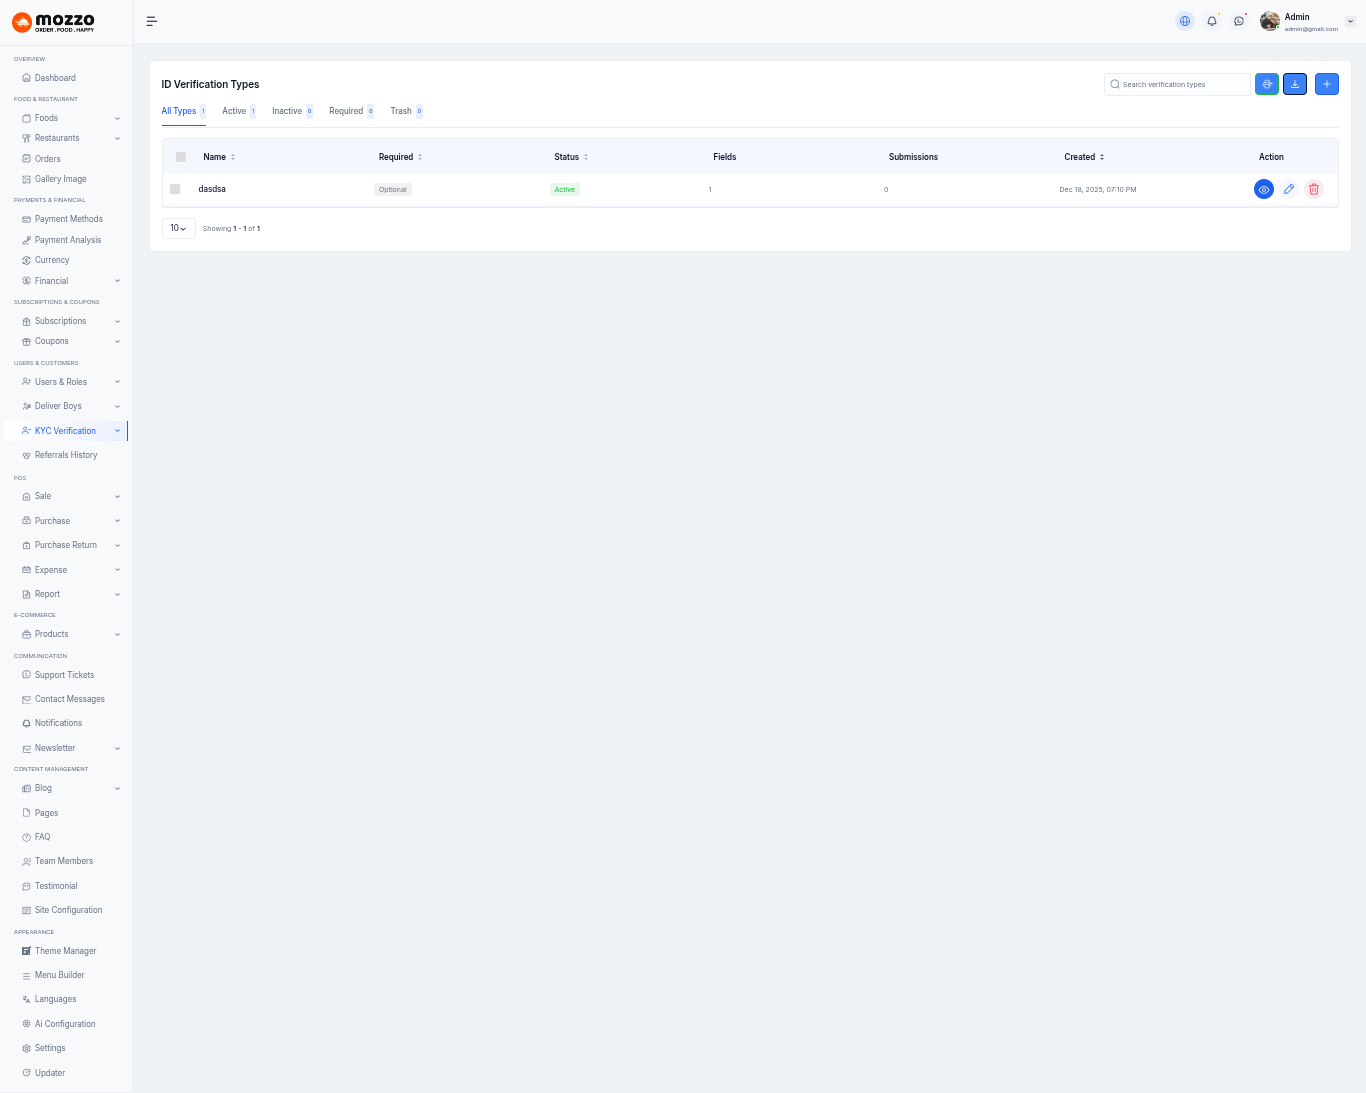The width and height of the screenshot is (1366, 1093).
Task: Expand the Admin profile dropdown arrow
Action: coord(1350,21)
